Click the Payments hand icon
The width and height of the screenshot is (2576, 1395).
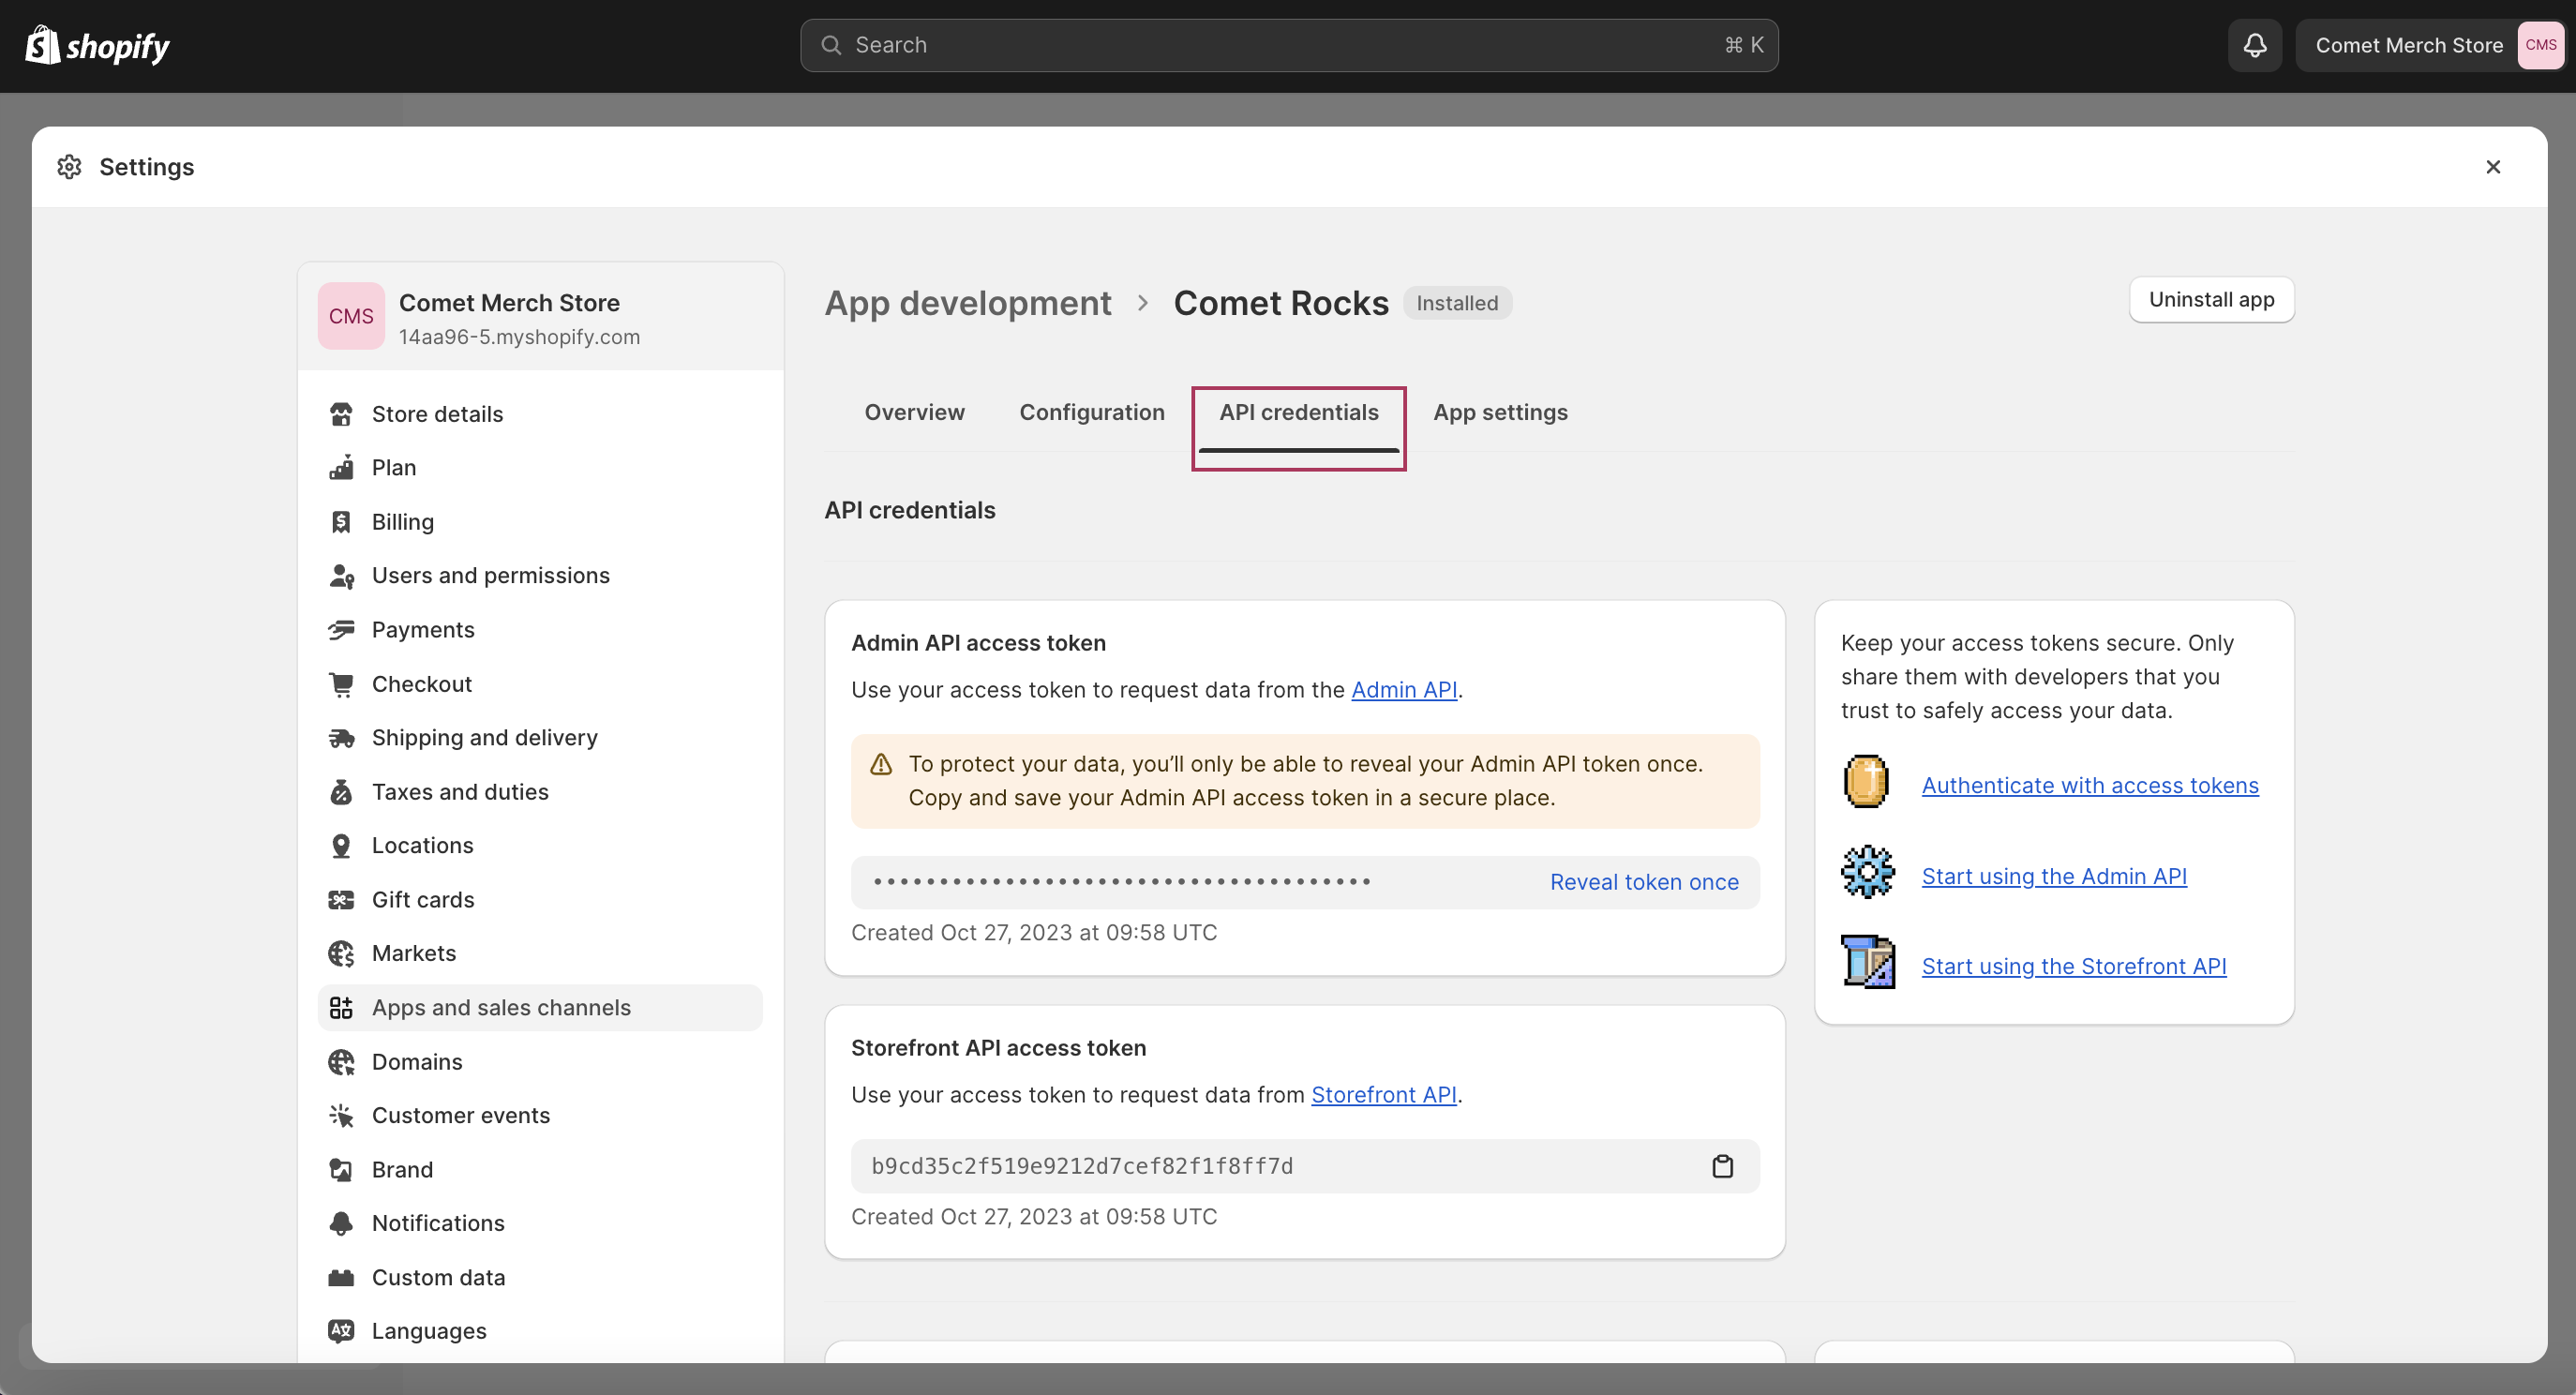pos(341,630)
